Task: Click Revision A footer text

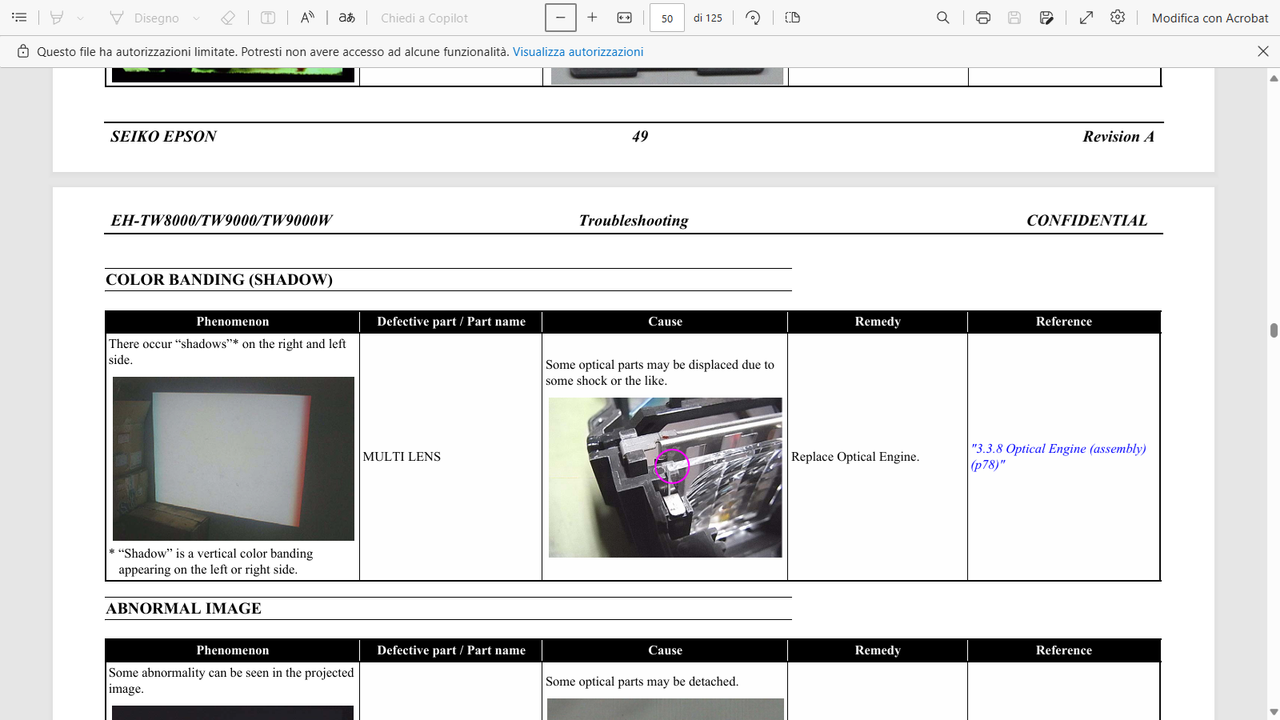Action: [1118, 137]
